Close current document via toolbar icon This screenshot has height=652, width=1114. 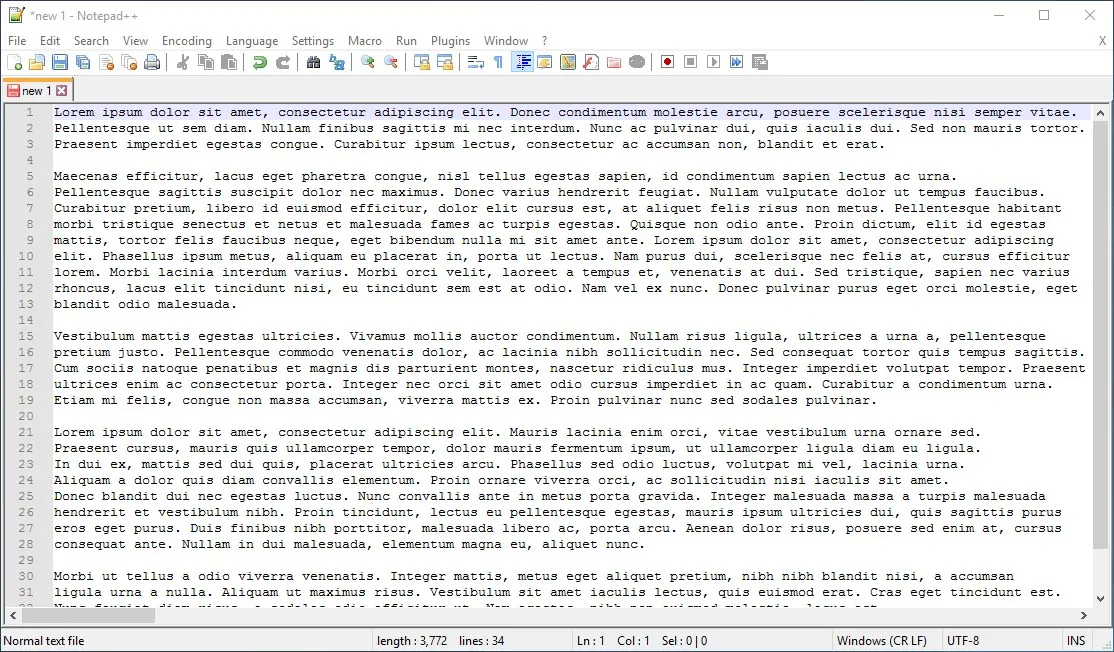[107, 63]
